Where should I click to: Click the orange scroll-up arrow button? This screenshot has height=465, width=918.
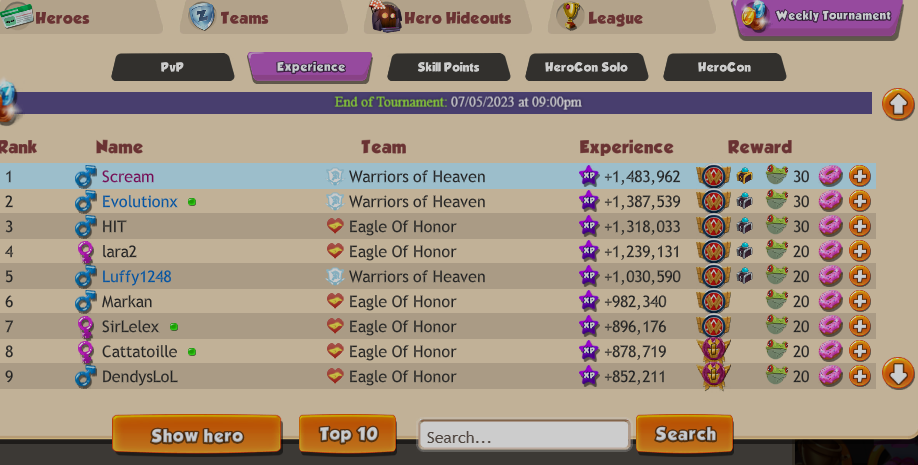click(898, 104)
